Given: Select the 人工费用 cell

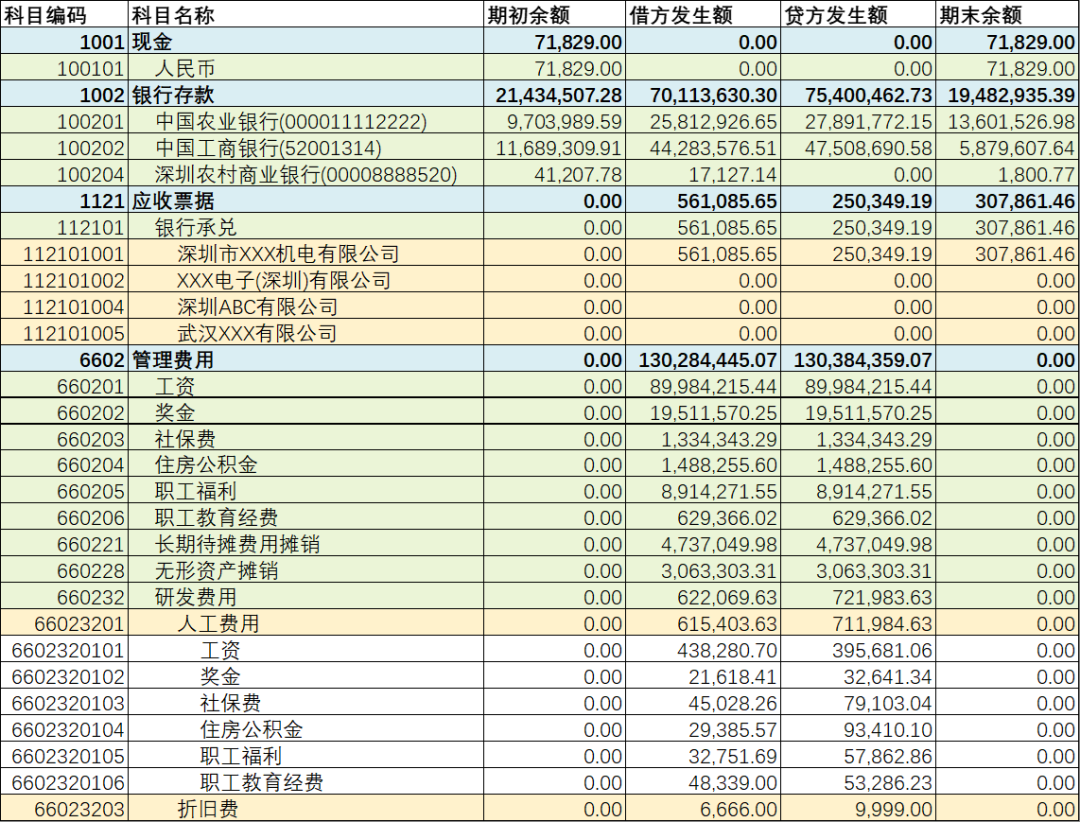Looking at the screenshot, I should [x=306, y=623].
